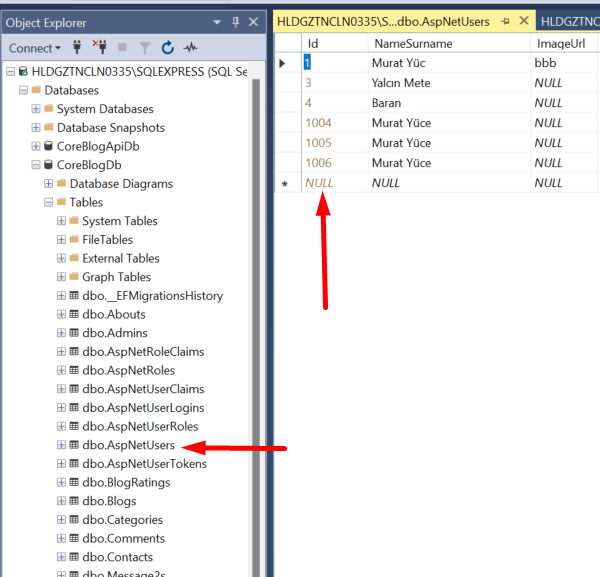Select the server icon of HLDGZTNCLN0335\SQLEXPRESS
Screen dimensions: 600x577
tap(23, 71)
